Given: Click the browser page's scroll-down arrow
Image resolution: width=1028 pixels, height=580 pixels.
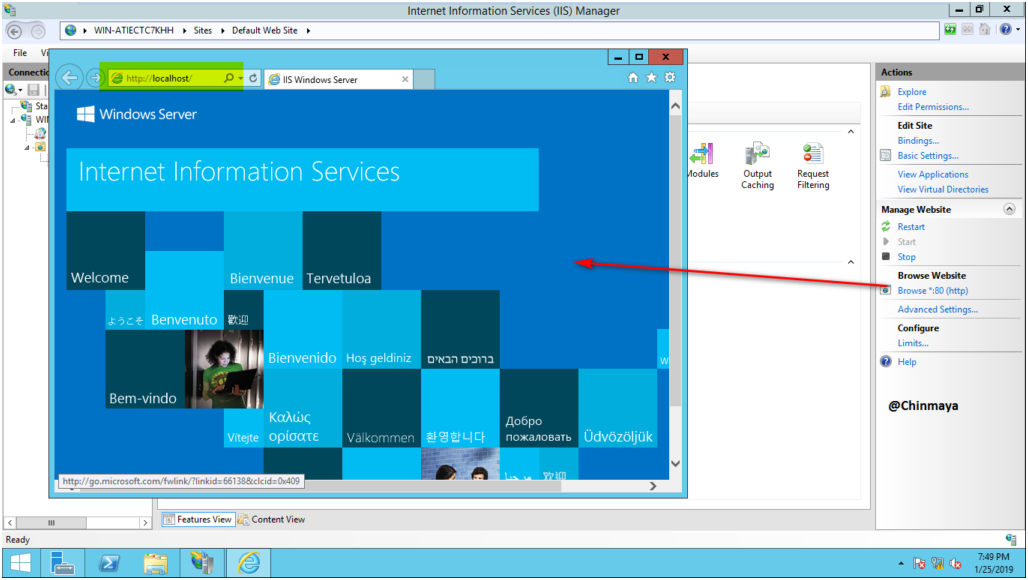Looking at the screenshot, I should tap(675, 463).
